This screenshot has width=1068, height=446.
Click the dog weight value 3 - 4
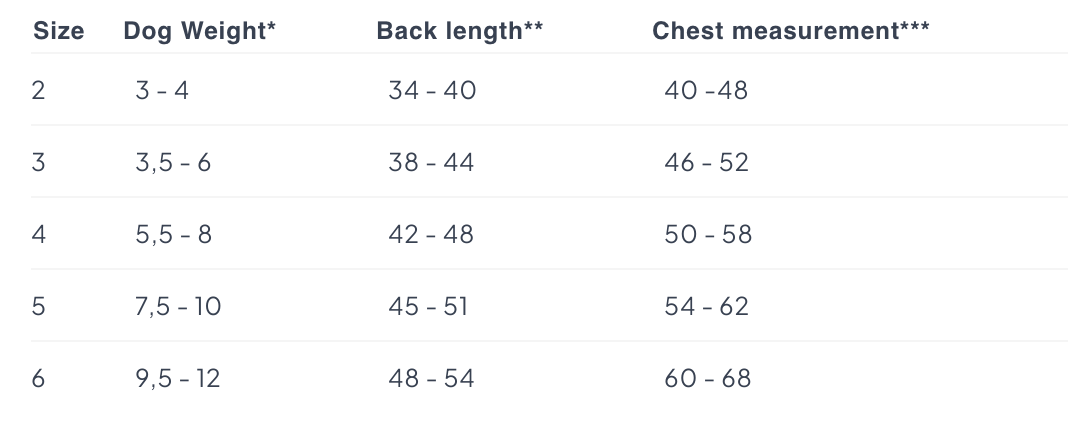pyautogui.click(x=162, y=91)
